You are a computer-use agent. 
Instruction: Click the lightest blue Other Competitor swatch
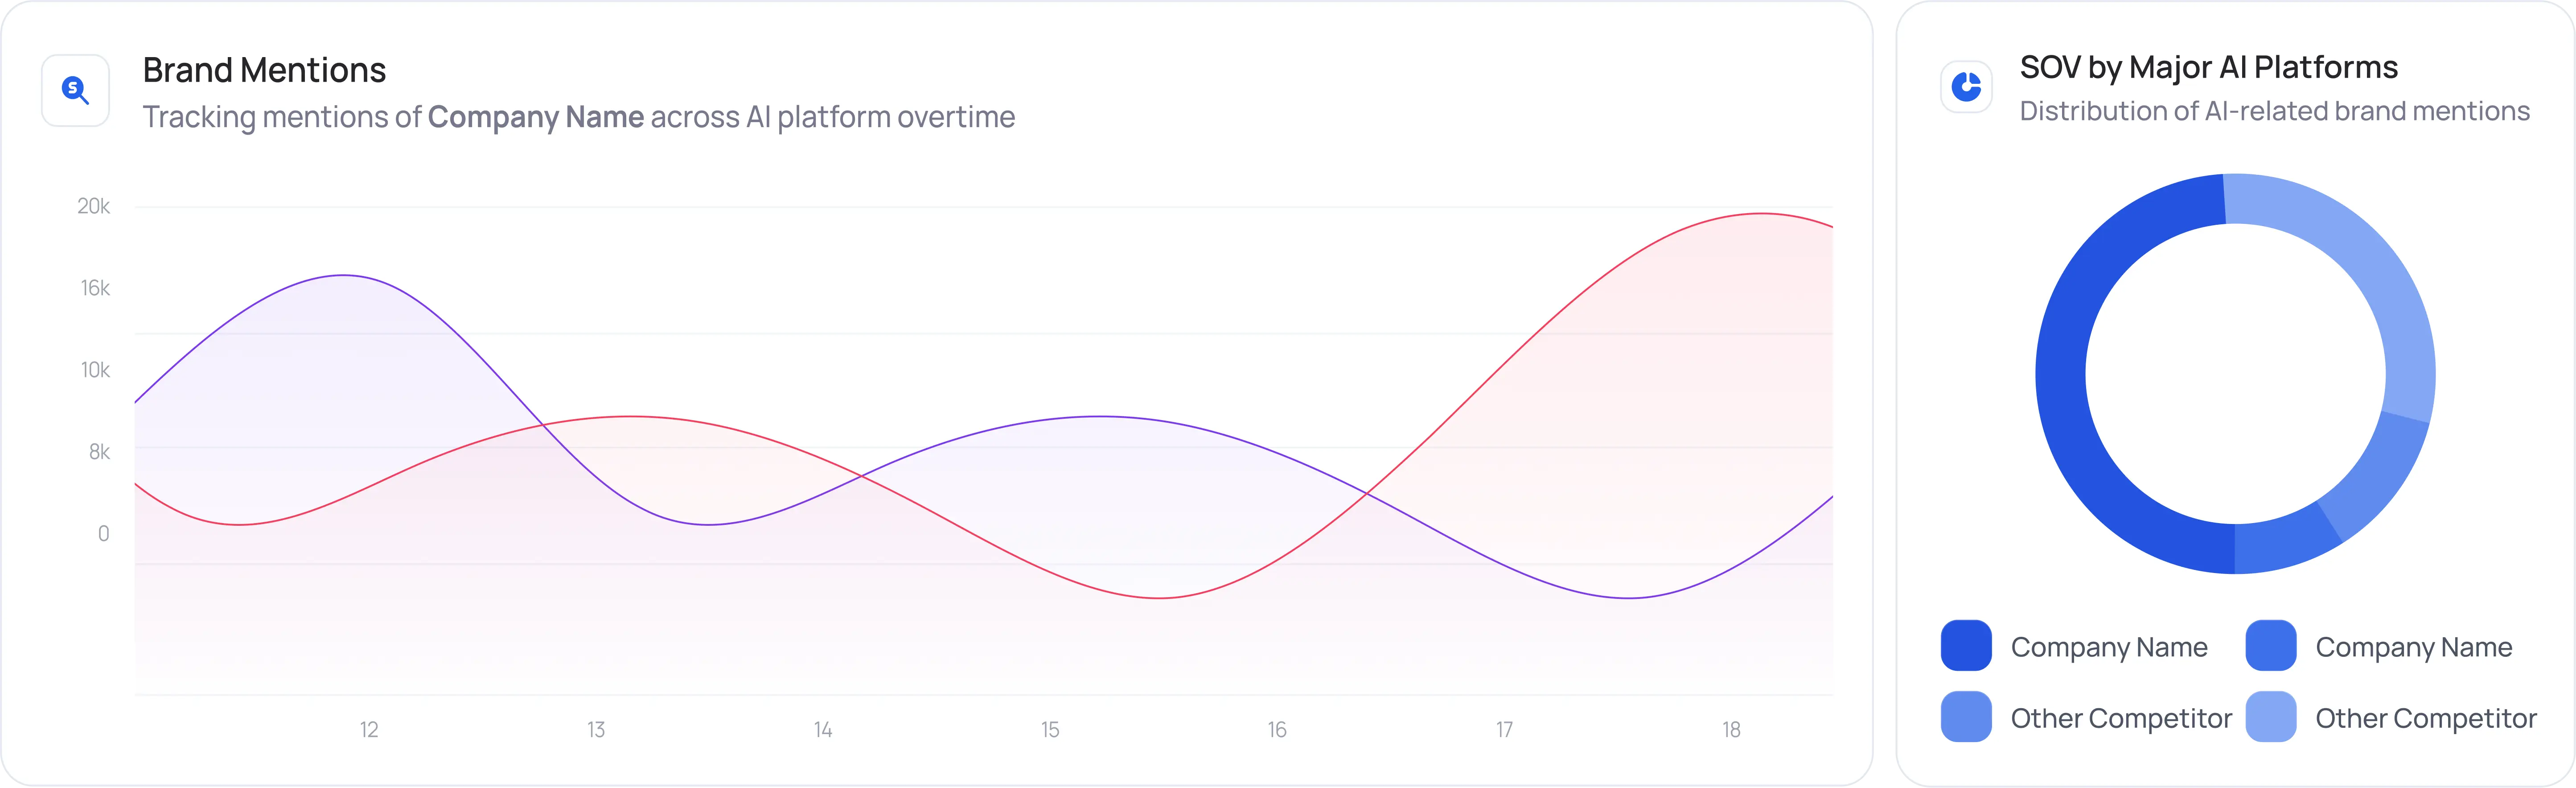pyautogui.click(x=2270, y=717)
